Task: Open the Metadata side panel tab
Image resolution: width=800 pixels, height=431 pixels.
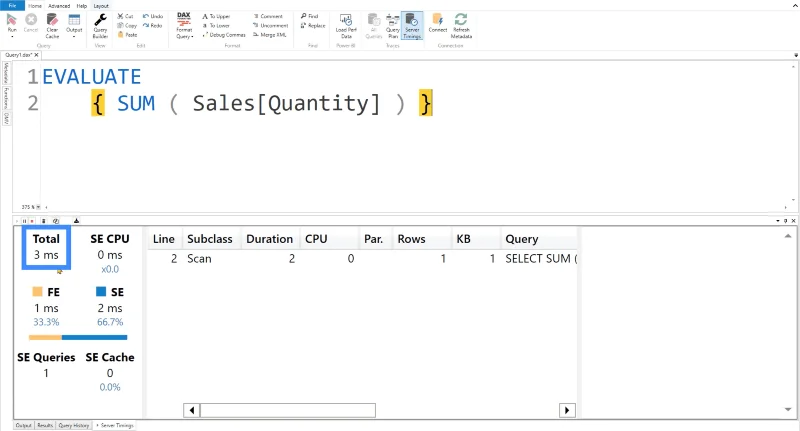Action: coord(6,73)
